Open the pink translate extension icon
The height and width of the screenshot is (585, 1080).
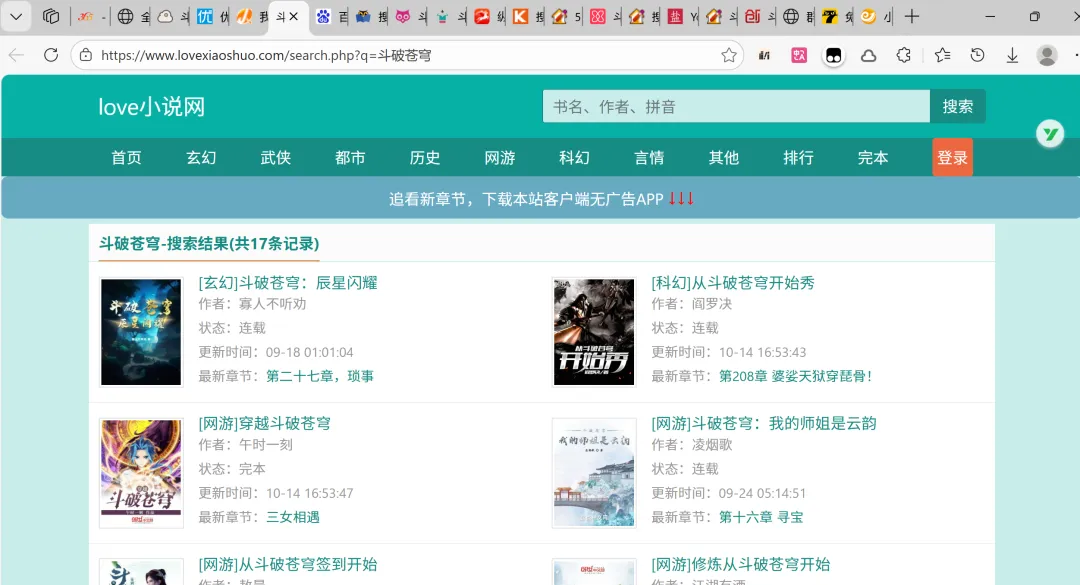coord(799,55)
